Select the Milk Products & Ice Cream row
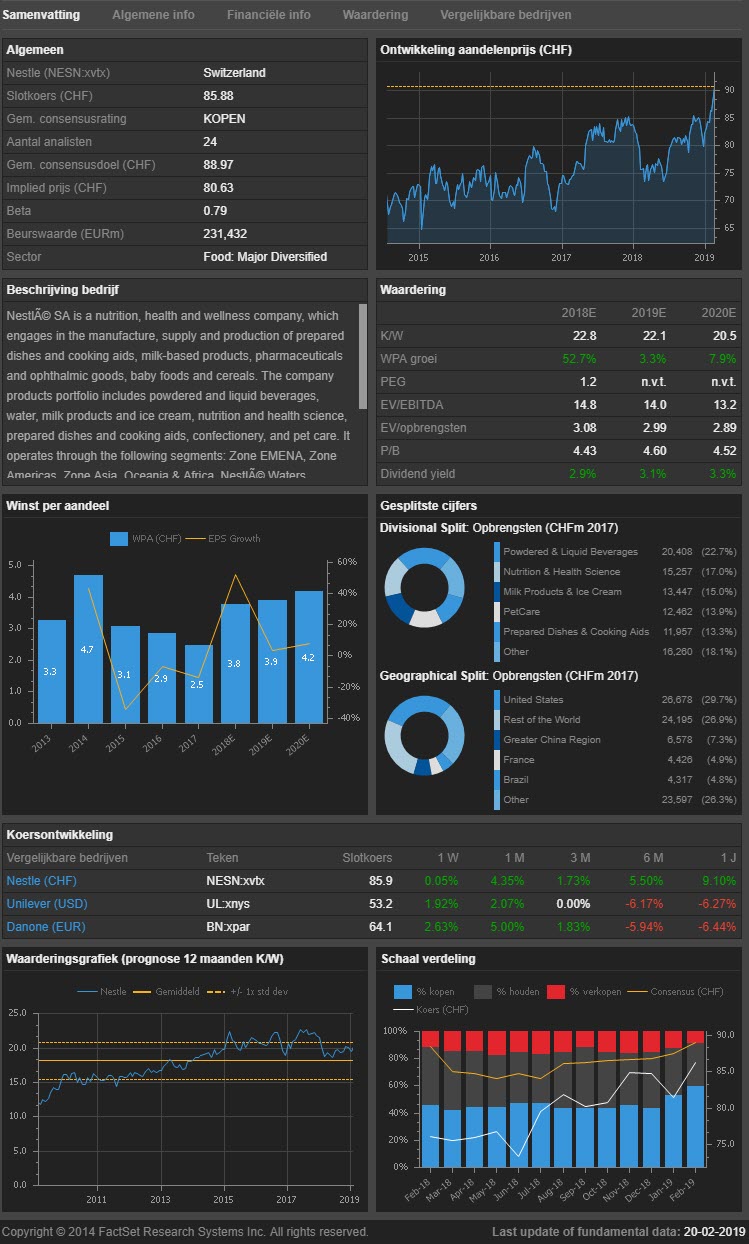The height and width of the screenshot is (1244, 749). pyautogui.click(x=617, y=592)
